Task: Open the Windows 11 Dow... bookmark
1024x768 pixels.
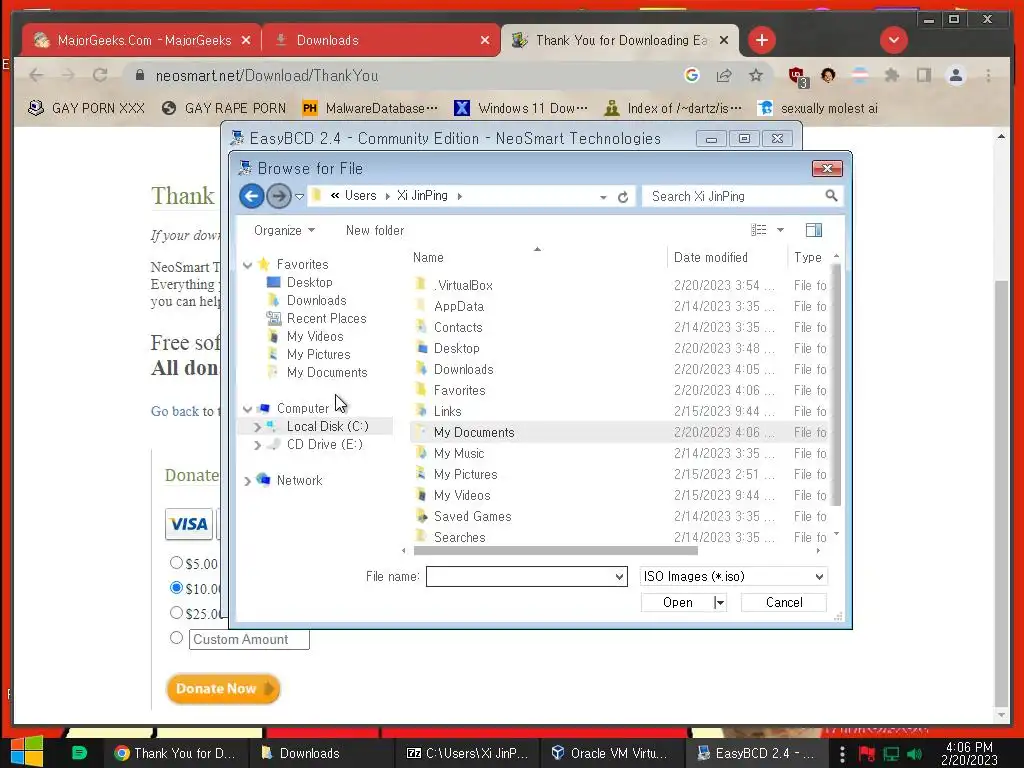Action: pyautogui.click(x=521, y=108)
